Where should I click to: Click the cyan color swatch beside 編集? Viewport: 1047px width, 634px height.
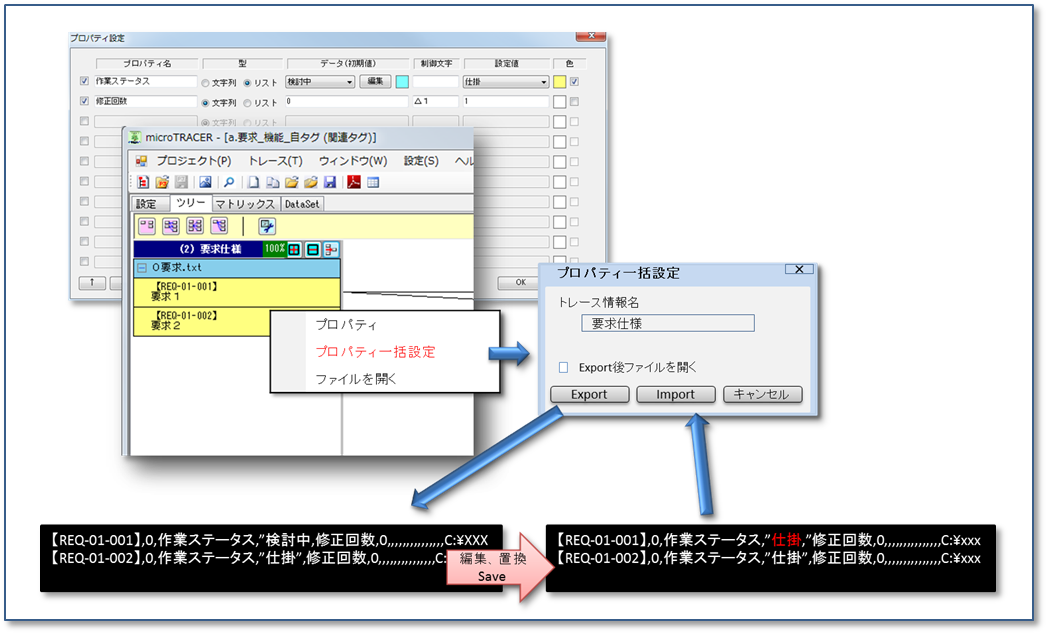(x=402, y=82)
